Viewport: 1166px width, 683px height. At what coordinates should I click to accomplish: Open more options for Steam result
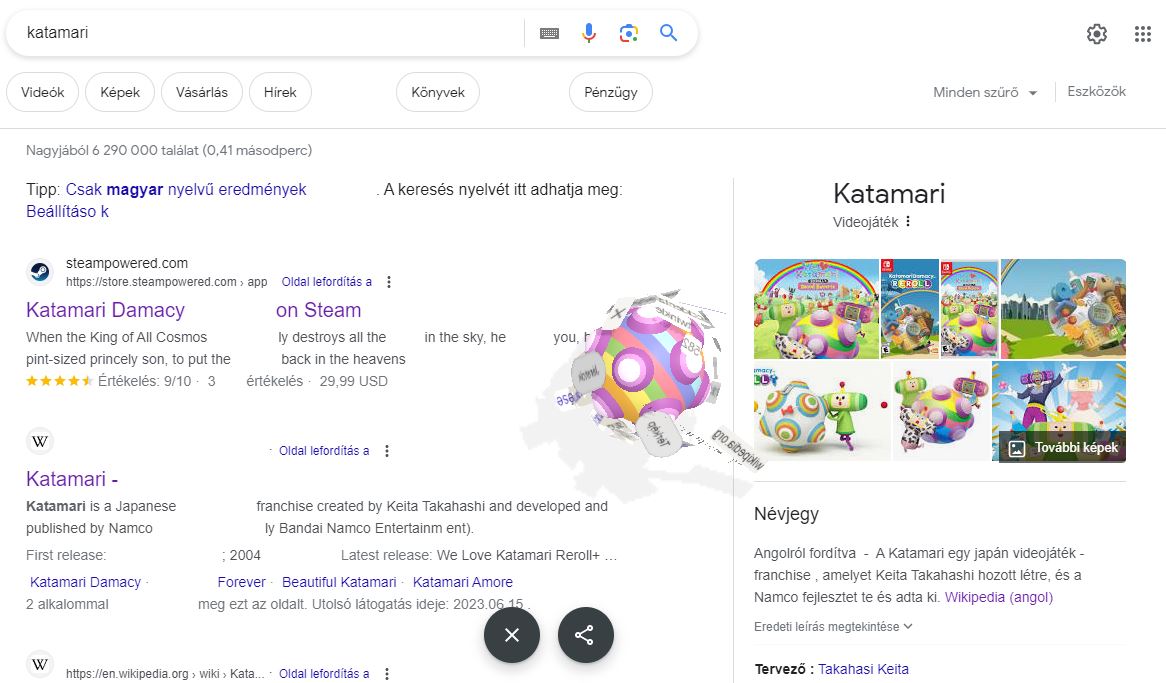[389, 282]
